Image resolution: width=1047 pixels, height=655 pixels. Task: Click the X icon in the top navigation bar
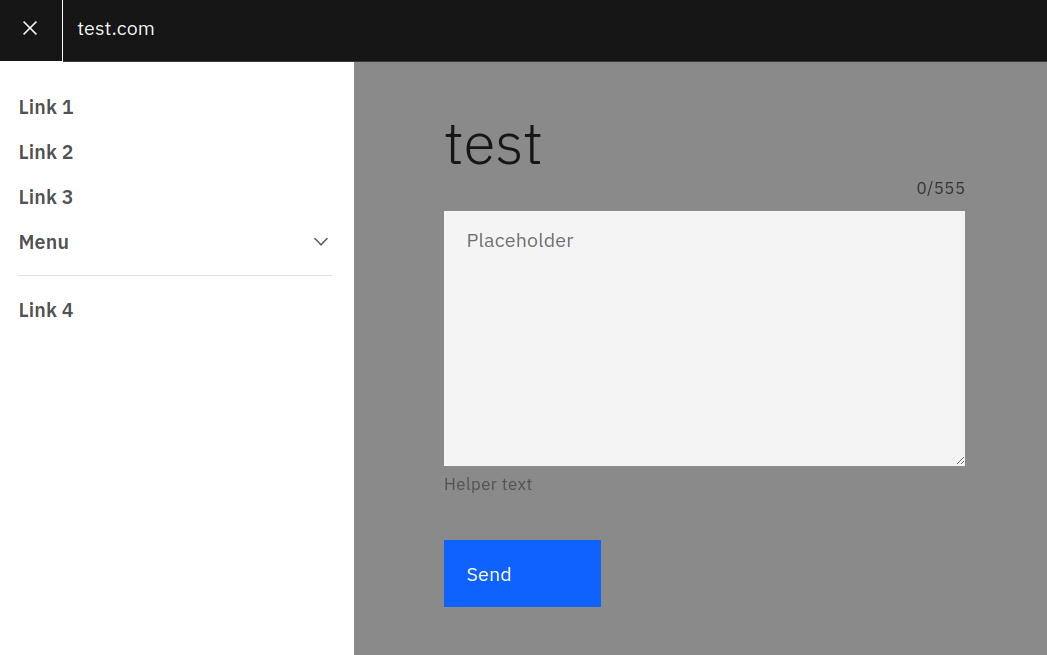point(30,30)
